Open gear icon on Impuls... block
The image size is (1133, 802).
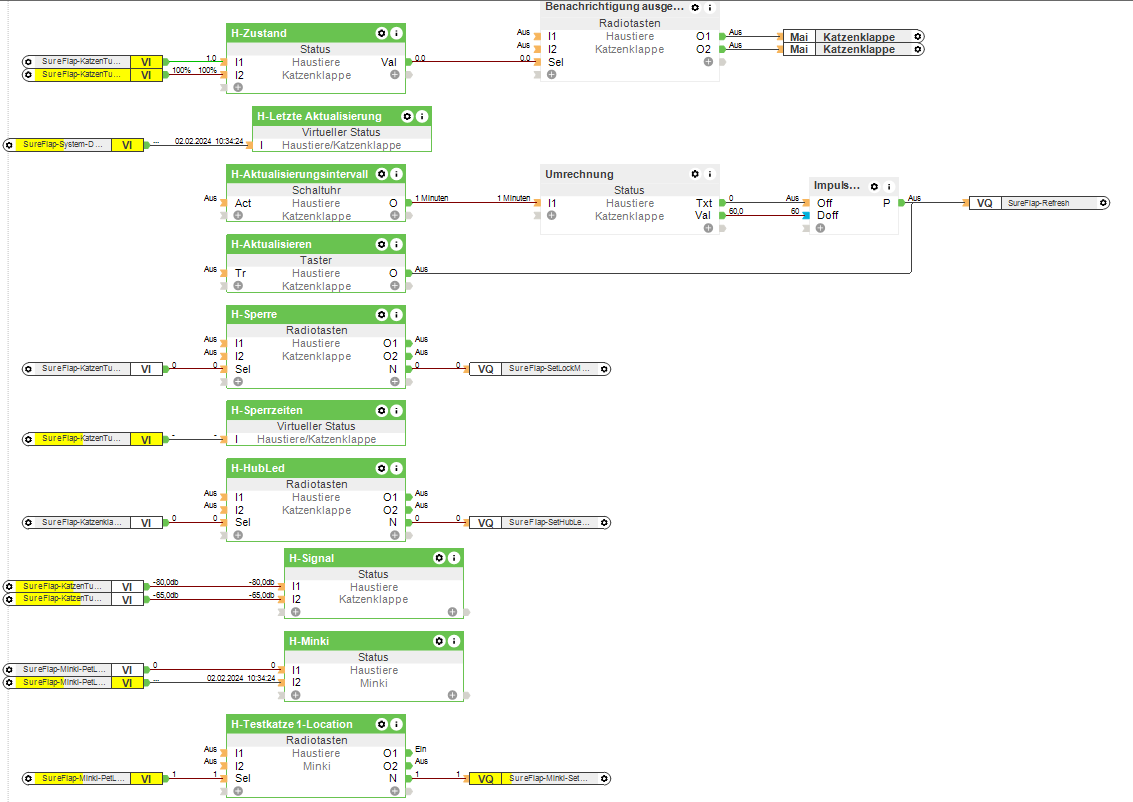[874, 186]
